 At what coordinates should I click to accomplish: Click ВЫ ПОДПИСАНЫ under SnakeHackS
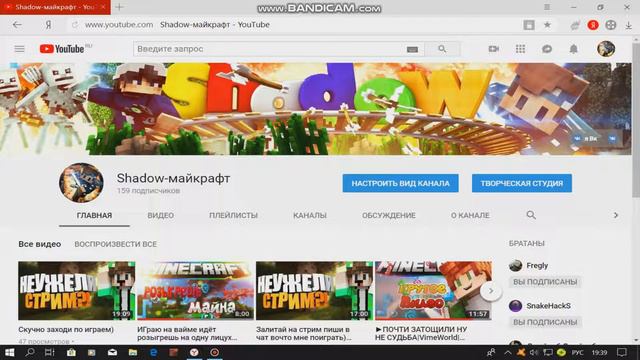(x=545, y=322)
